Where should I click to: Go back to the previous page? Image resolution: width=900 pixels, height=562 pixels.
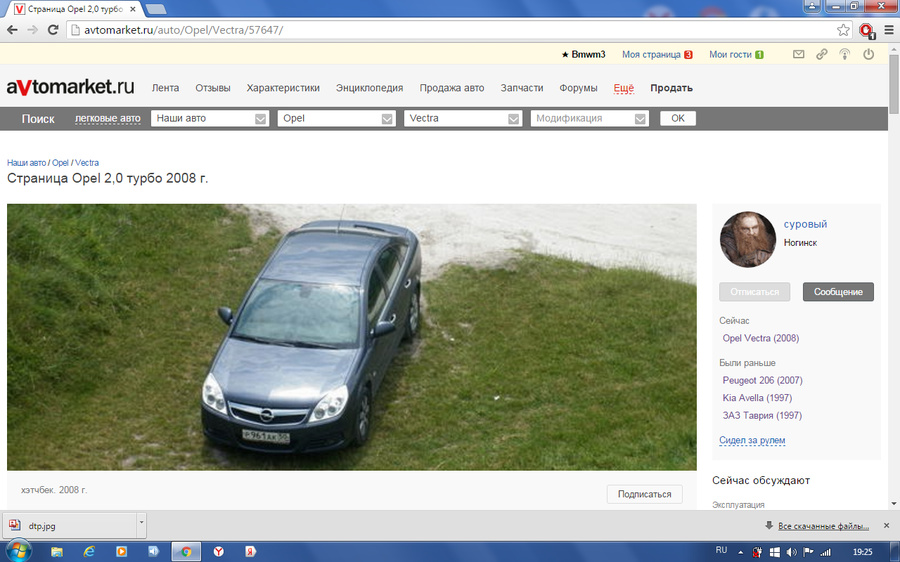tap(12, 30)
